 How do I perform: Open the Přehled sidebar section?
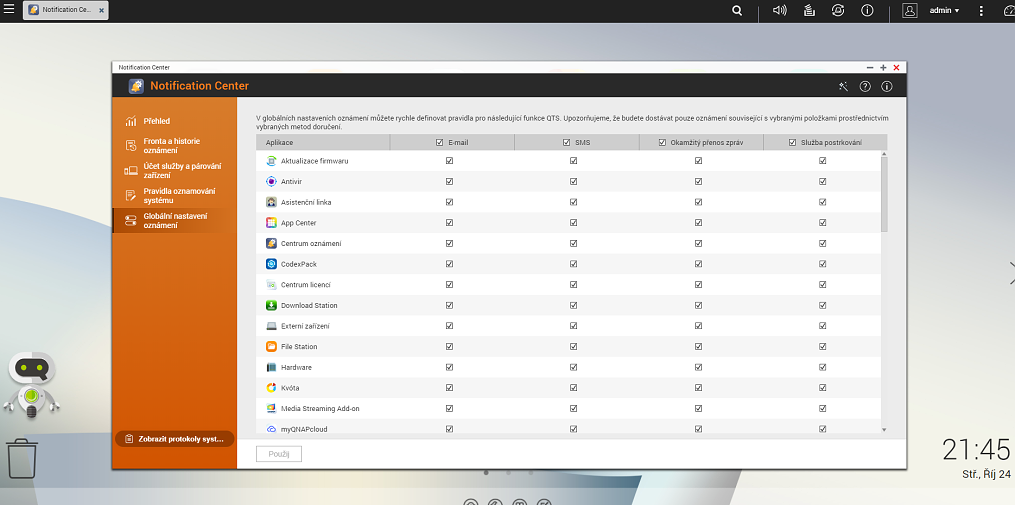[x=156, y=121]
